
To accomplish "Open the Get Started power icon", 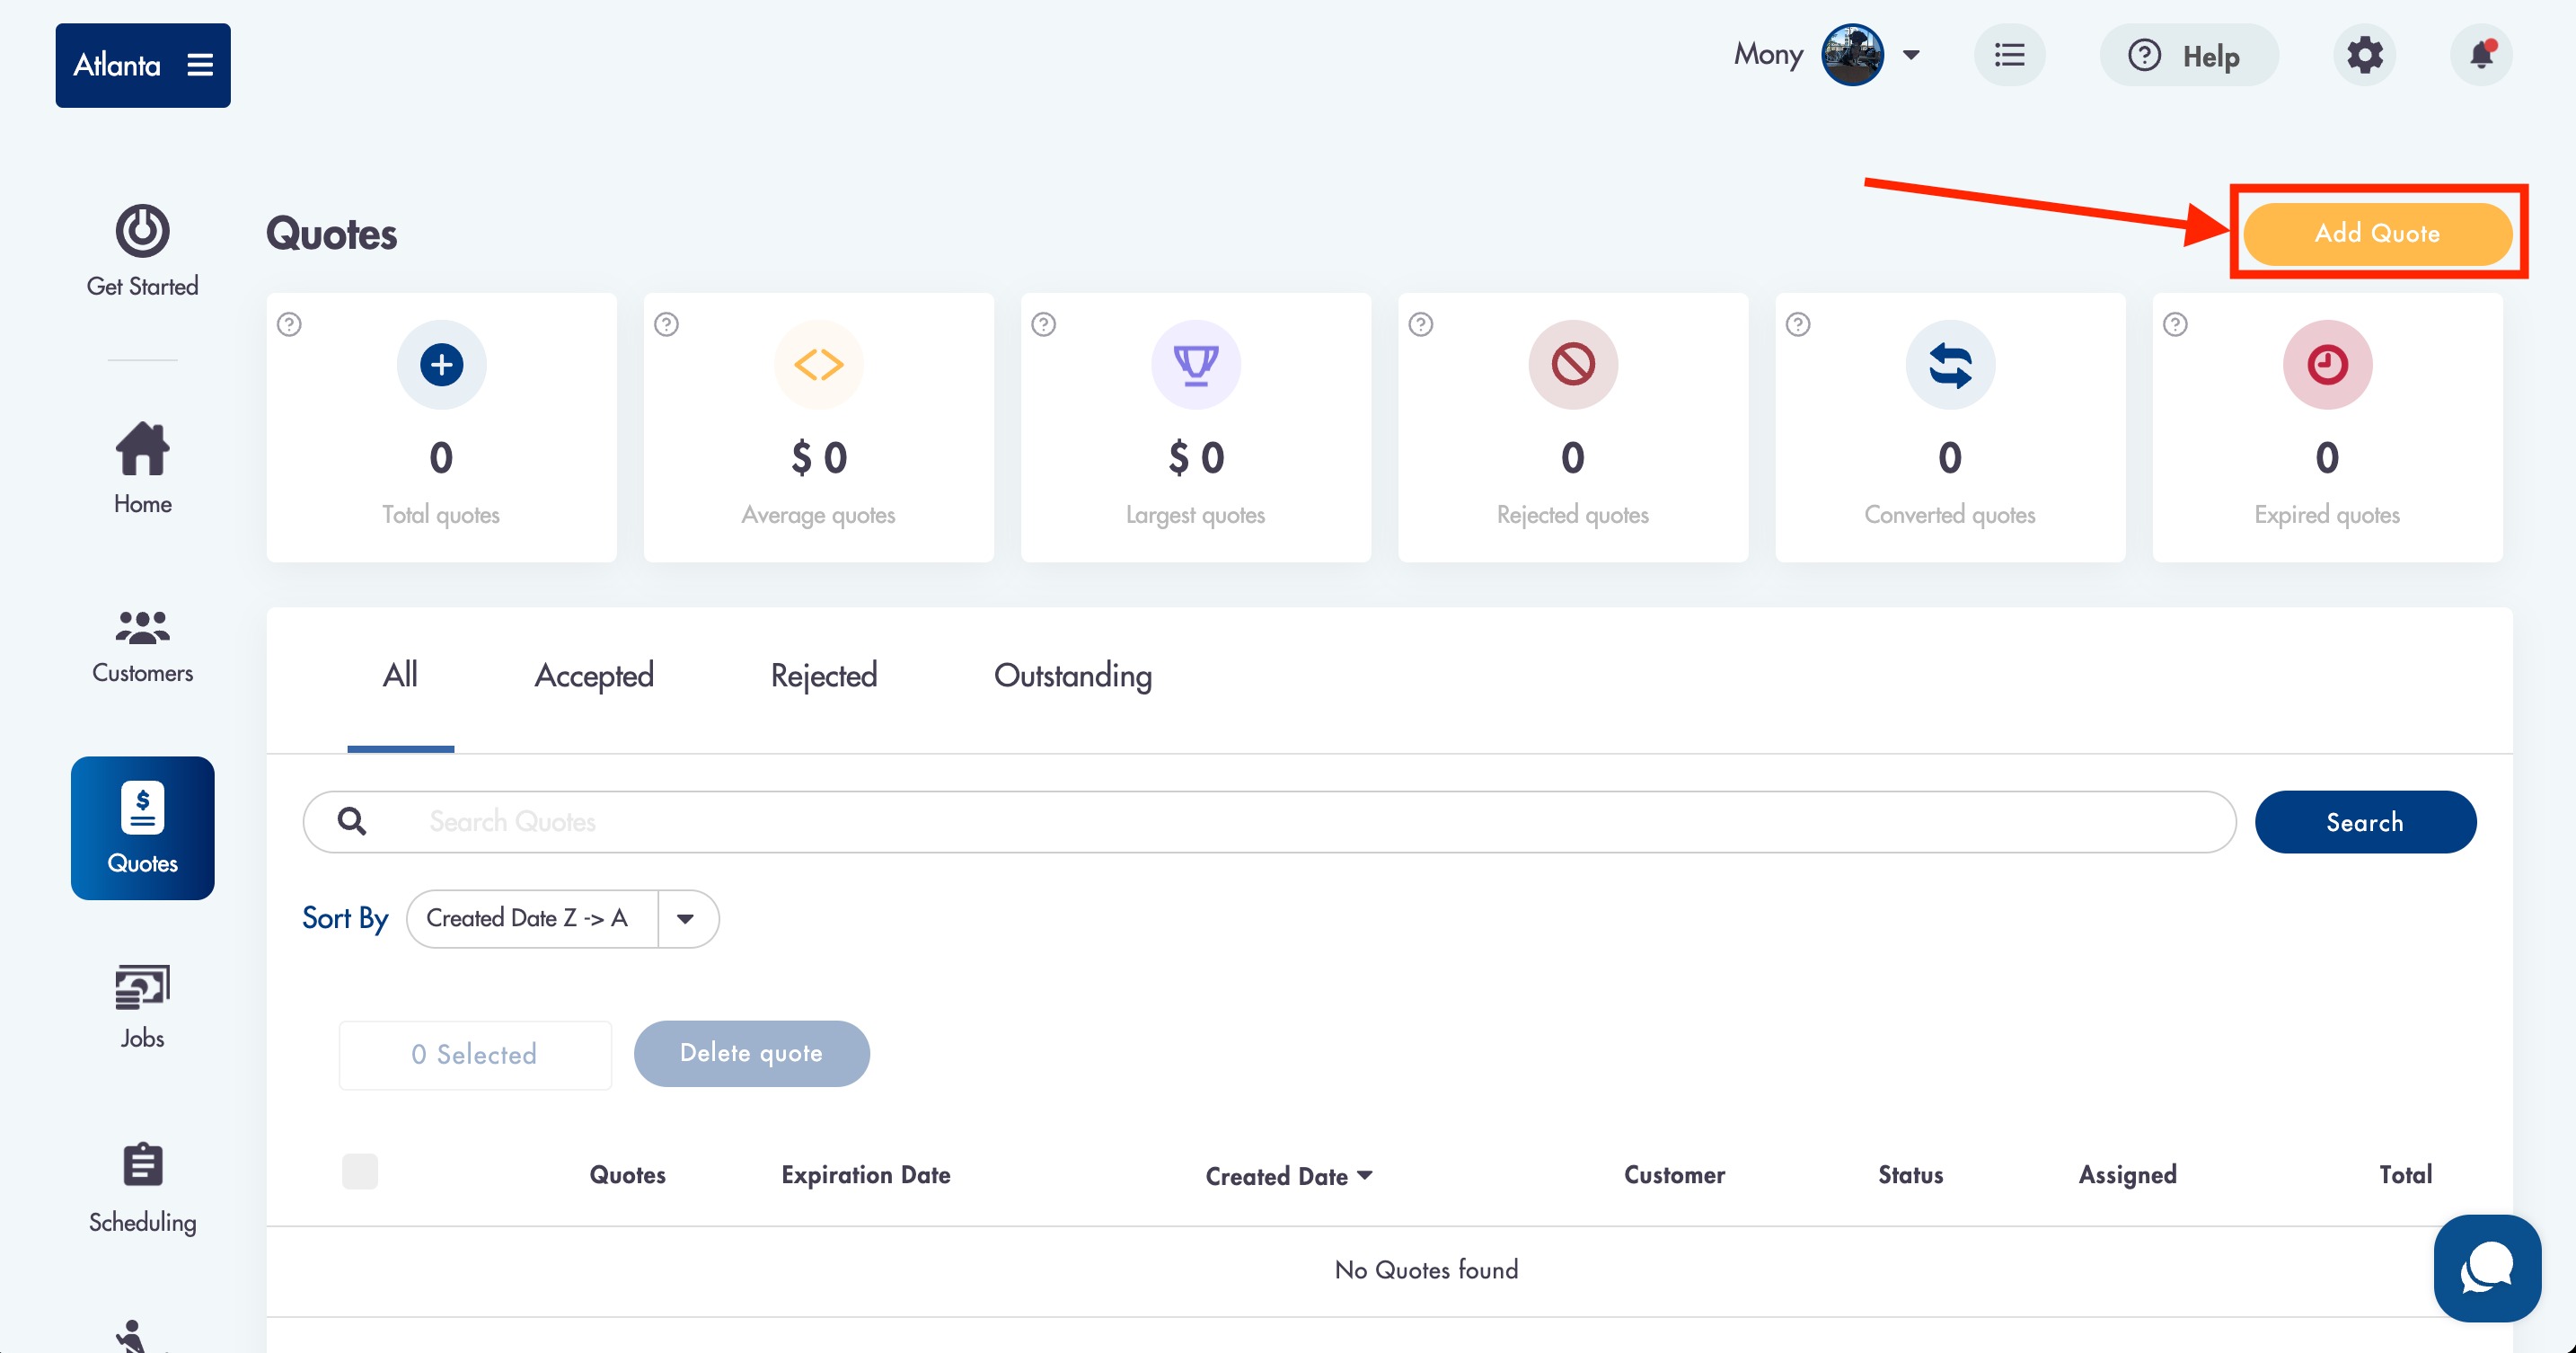I will coord(142,232).
